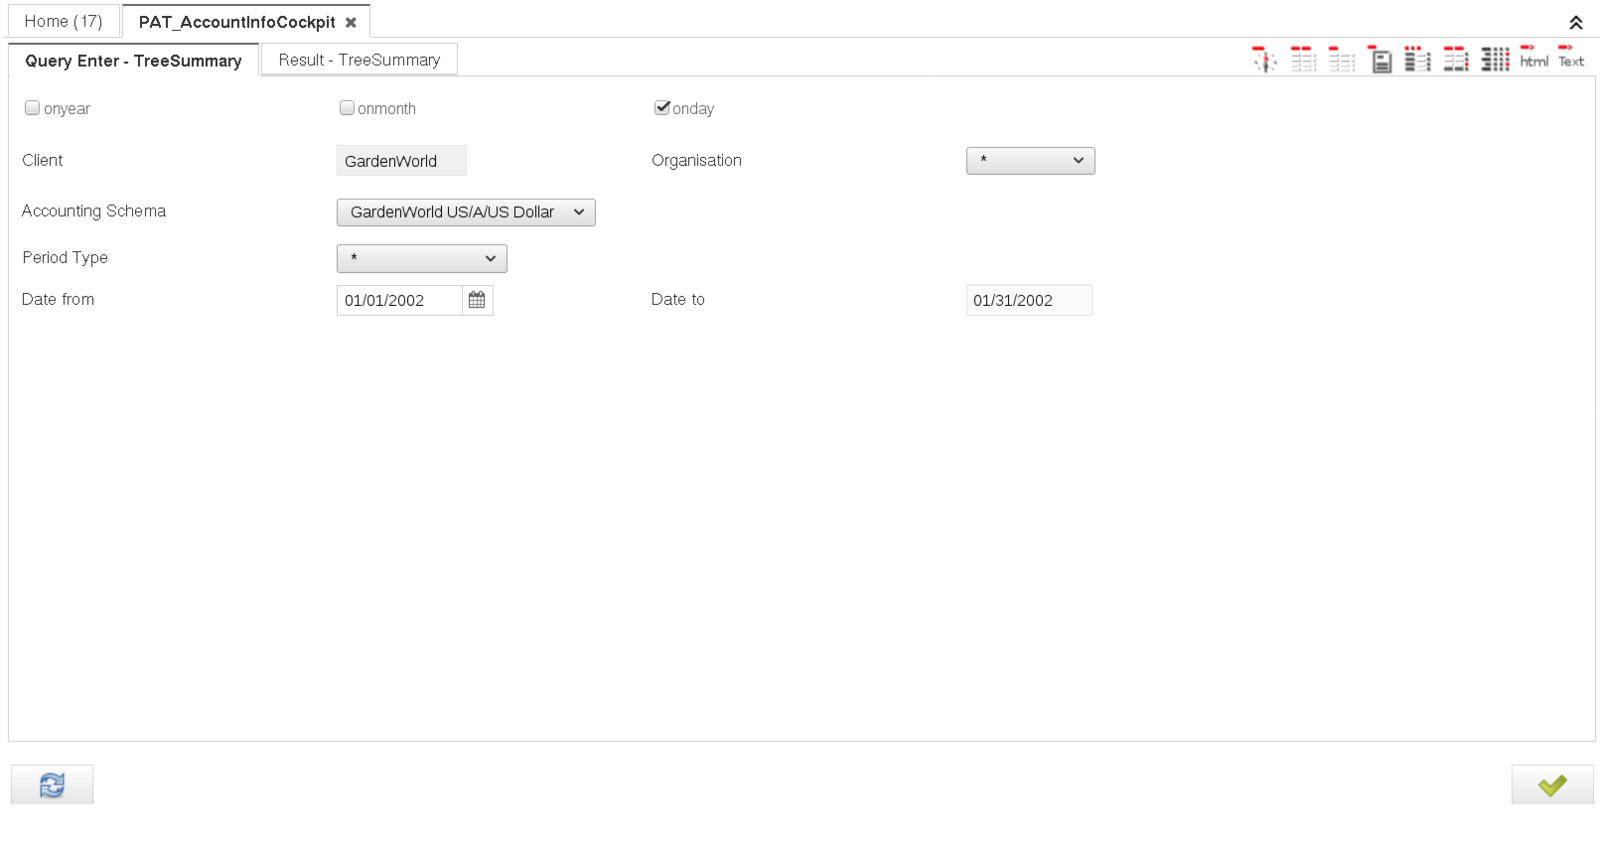Click the html export toolbar icon

(x=1533, y=59)
